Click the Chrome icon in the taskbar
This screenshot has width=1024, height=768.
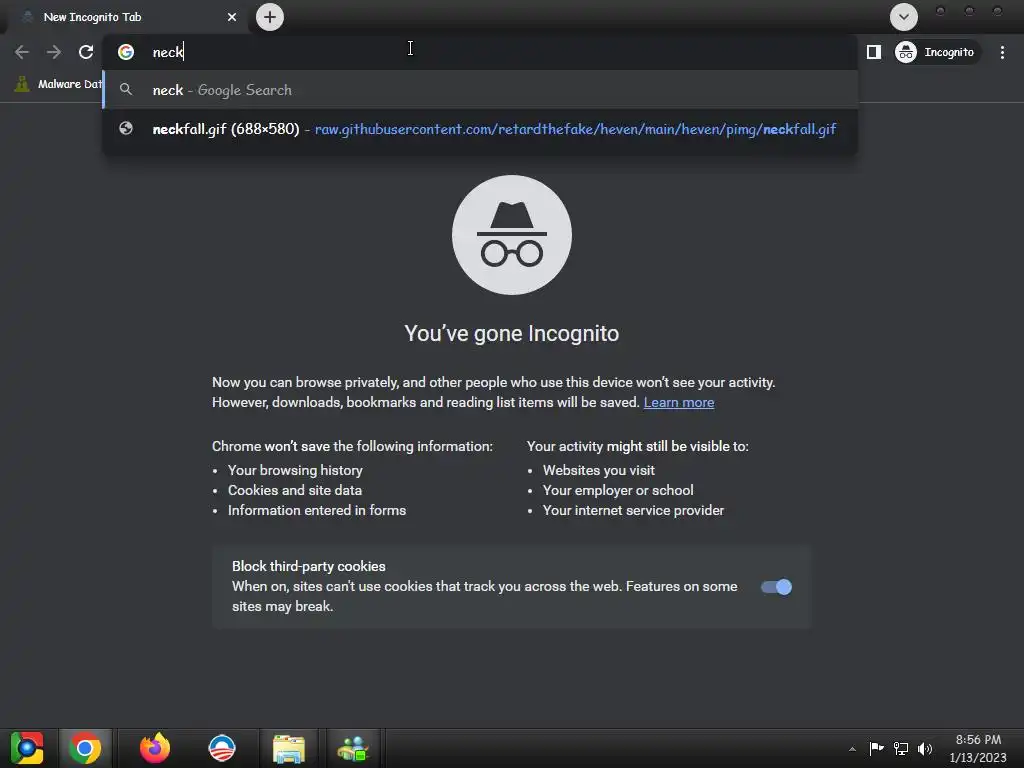coord(85,748)
